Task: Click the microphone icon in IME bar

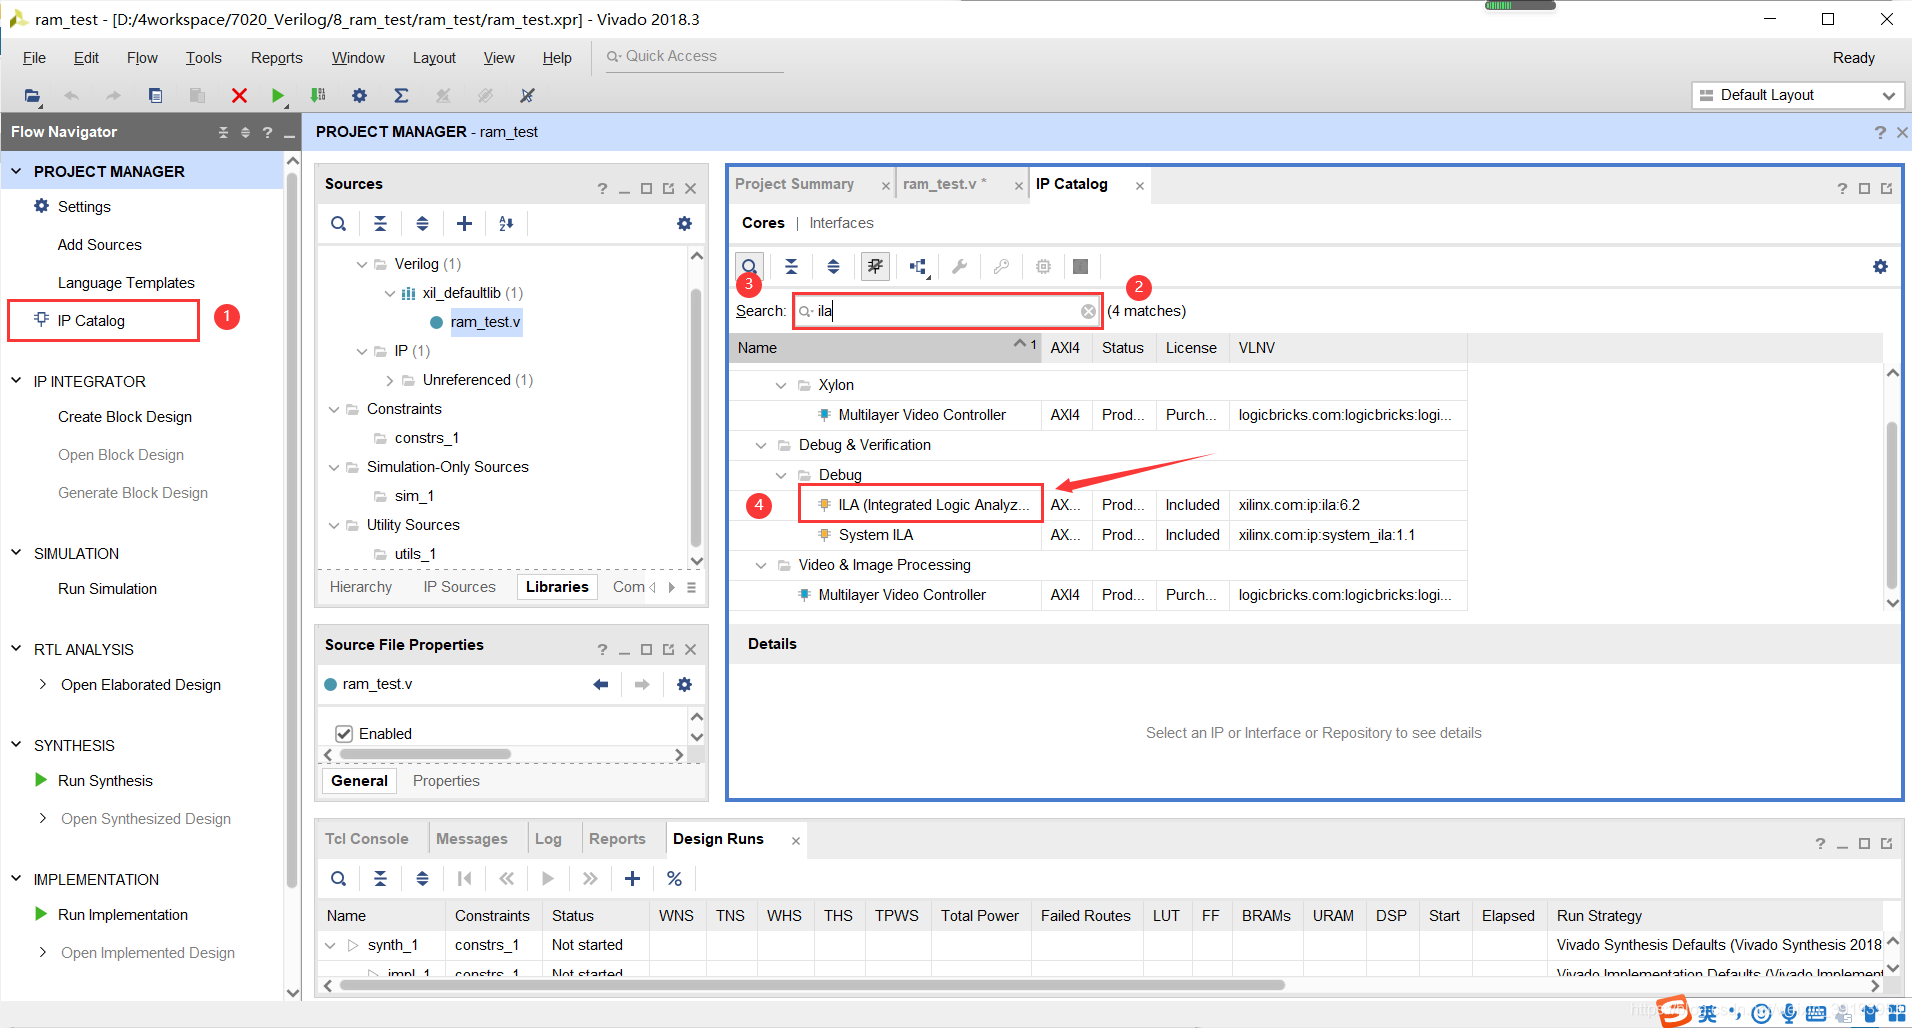Action: coord(1789,1013)
